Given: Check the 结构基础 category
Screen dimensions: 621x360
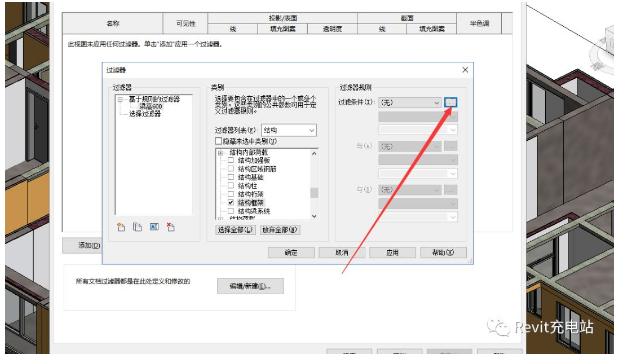Looking at the screenshot, I should (x=231, y=177).
